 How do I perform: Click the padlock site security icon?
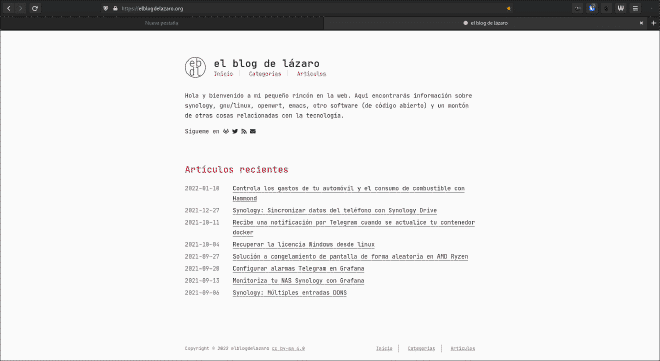tap(115, 8)
